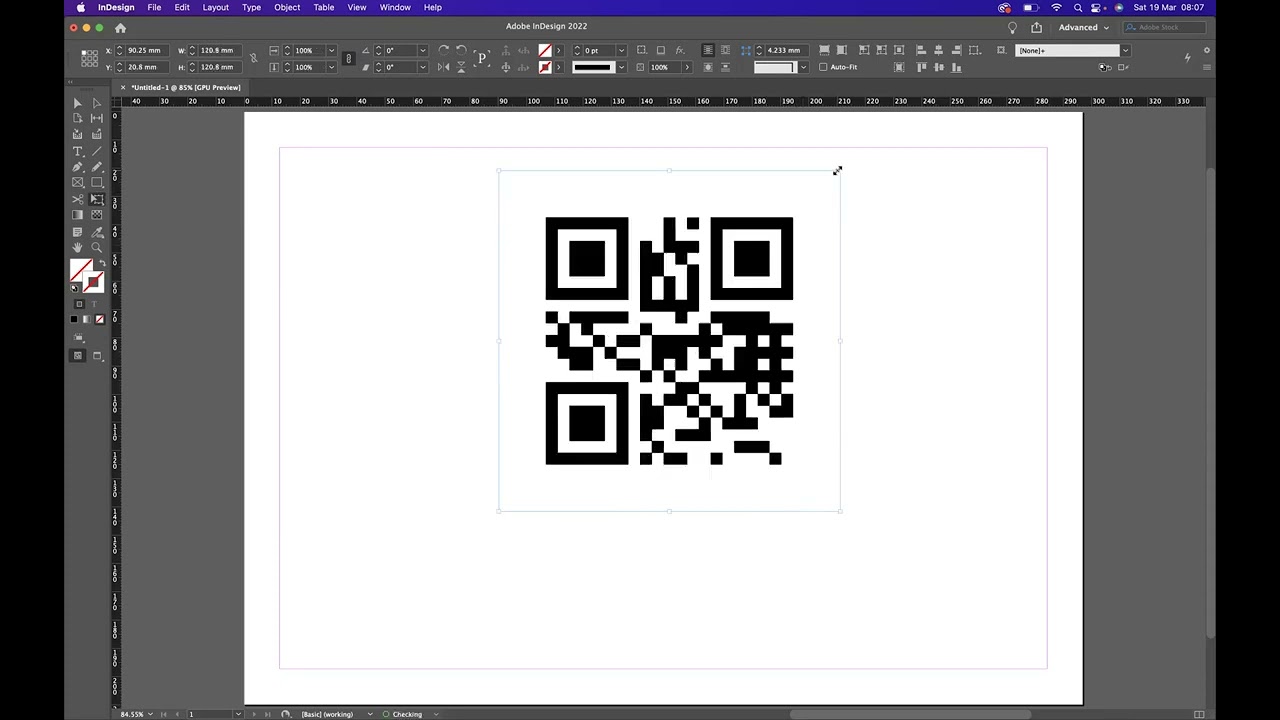
Task: Select the Gradient Swatch tool
Action: (x=77, y=214)
